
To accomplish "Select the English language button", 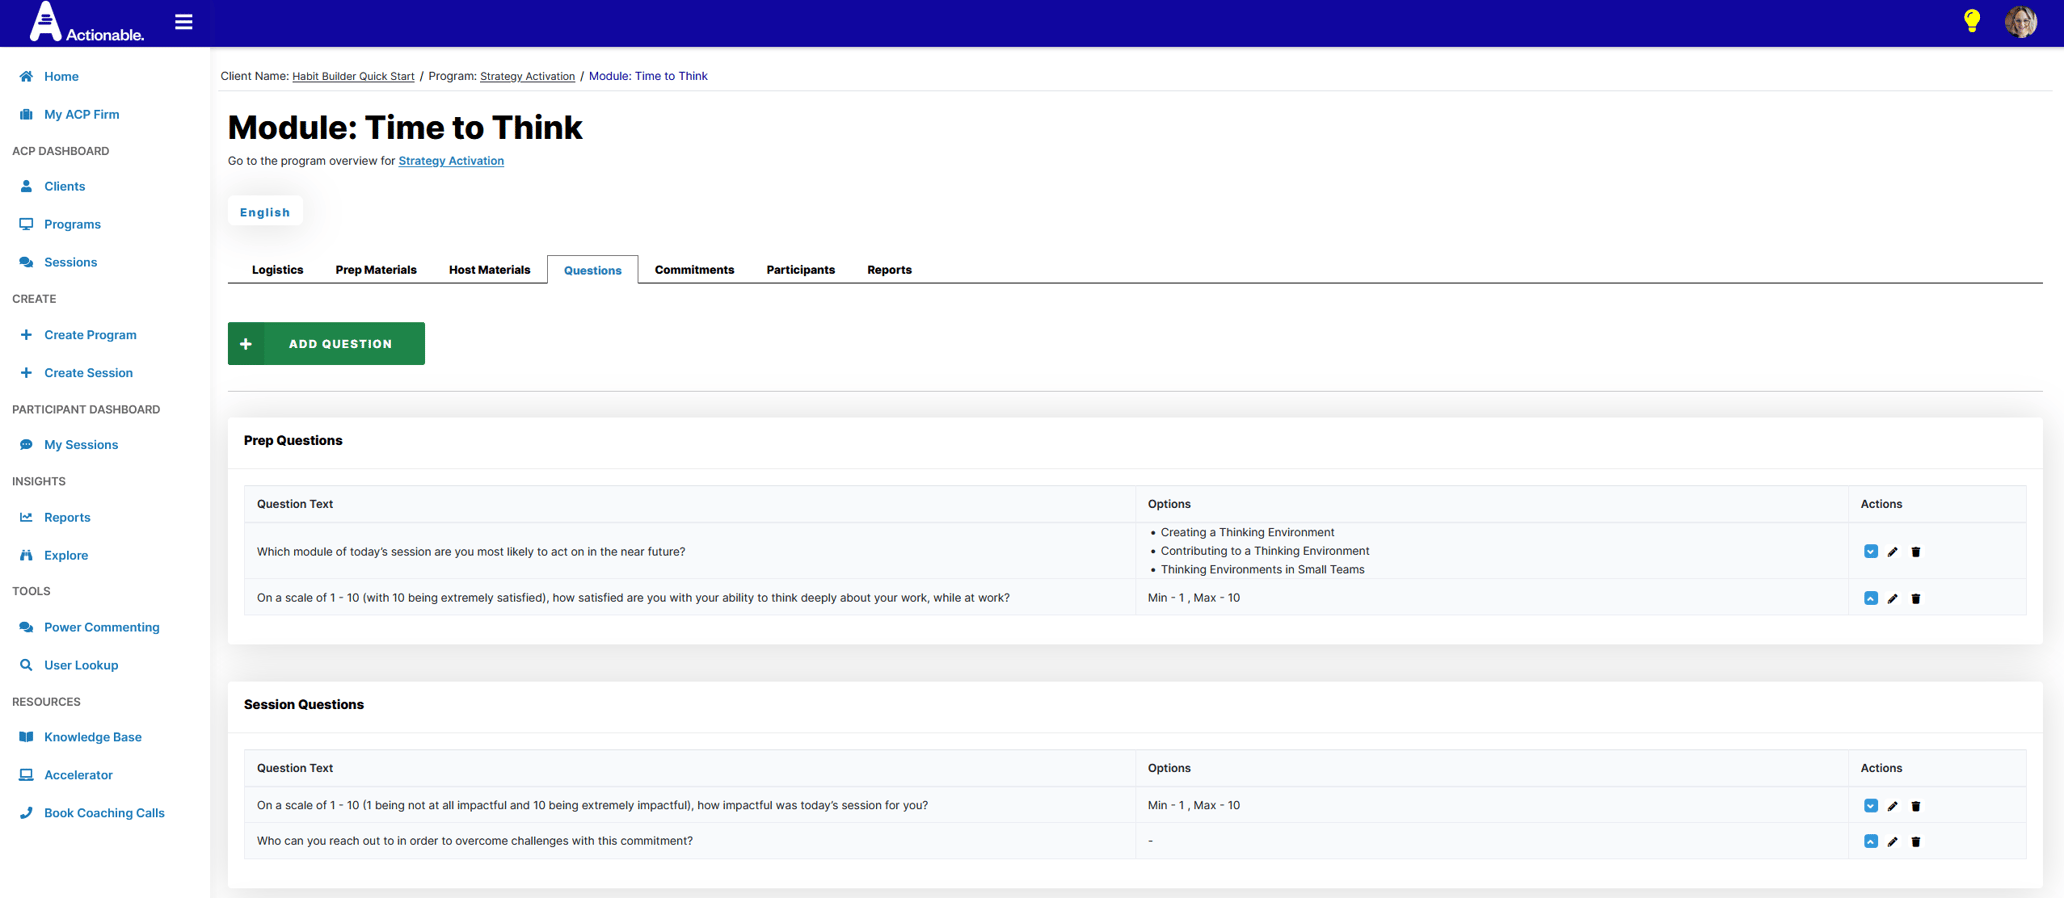I will click(x=265, y=212).
